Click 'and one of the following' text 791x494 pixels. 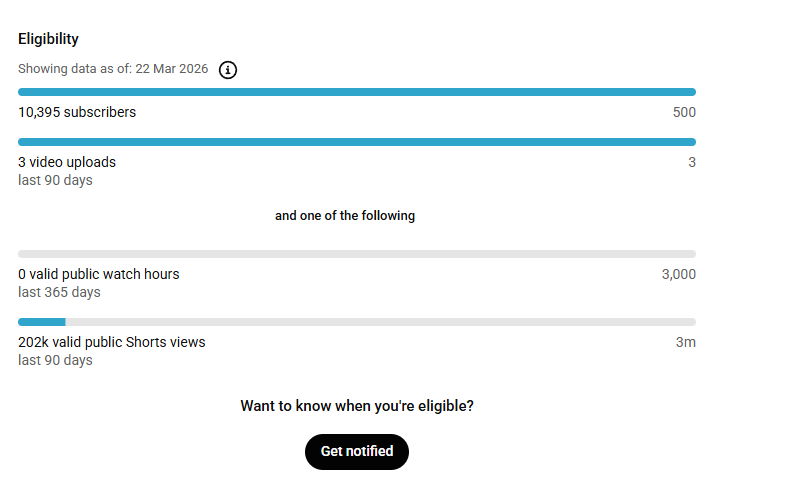[x=345, y=216]
